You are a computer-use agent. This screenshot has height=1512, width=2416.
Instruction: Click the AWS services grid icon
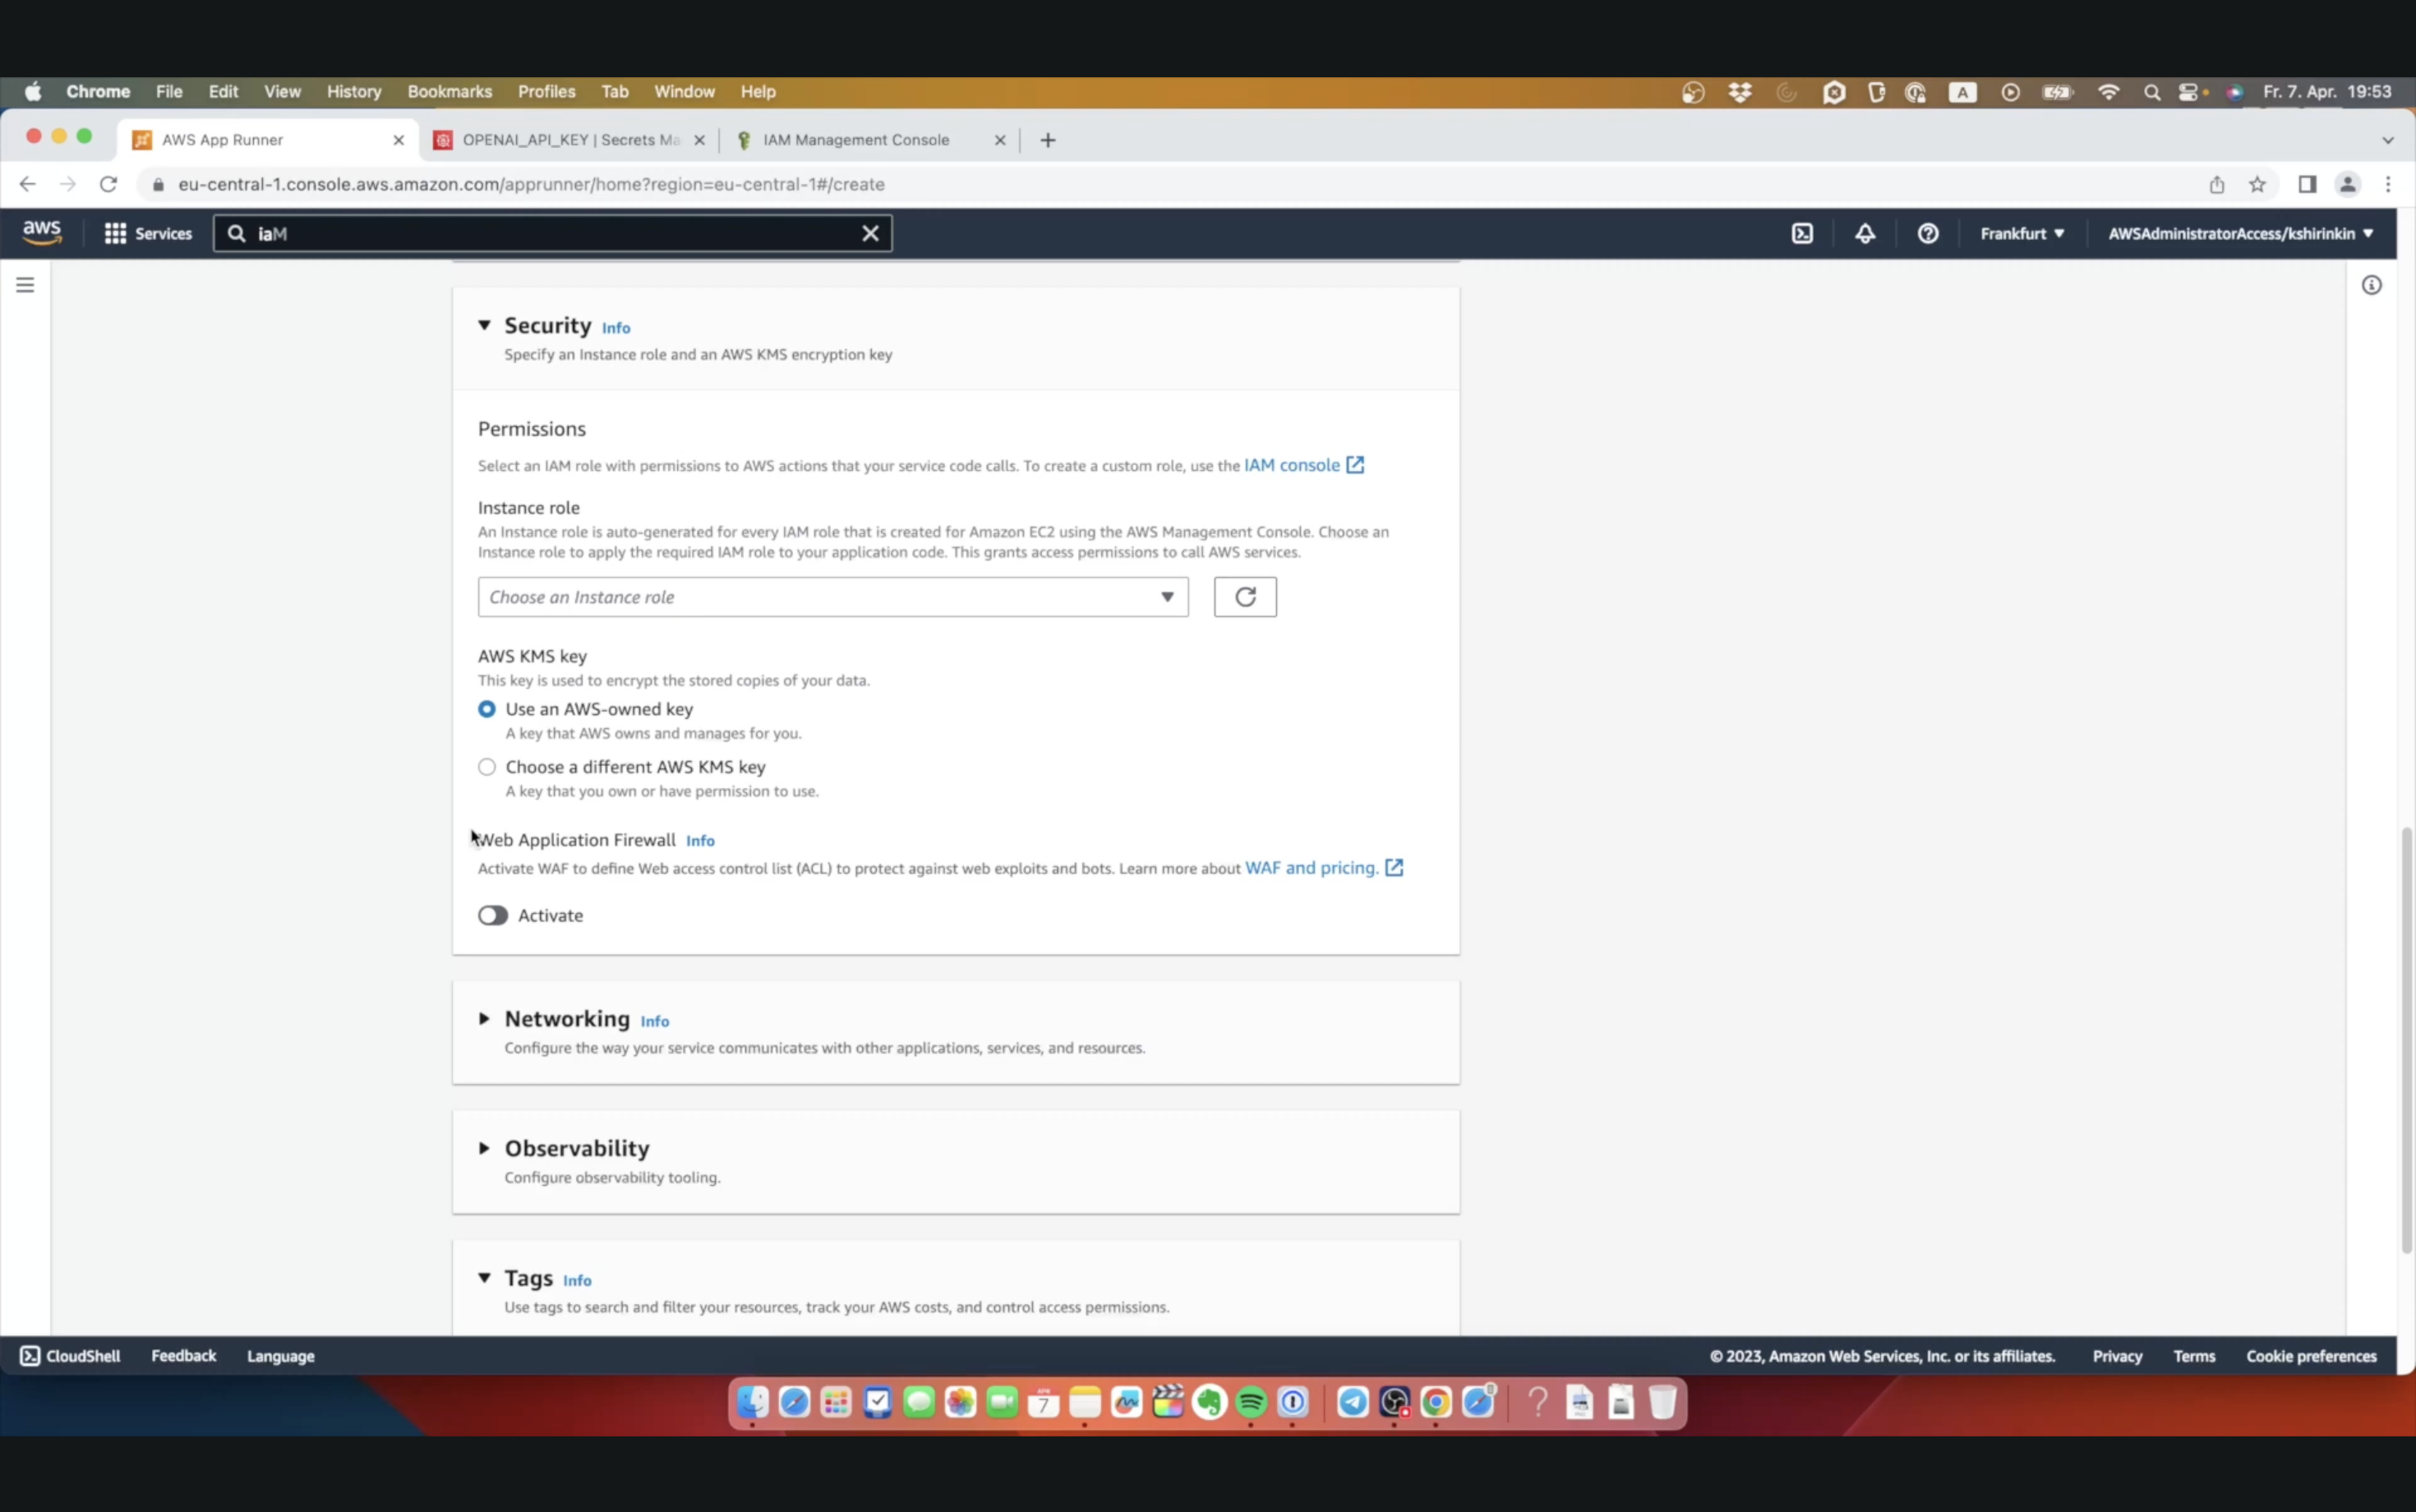click(x=115, y=232)
